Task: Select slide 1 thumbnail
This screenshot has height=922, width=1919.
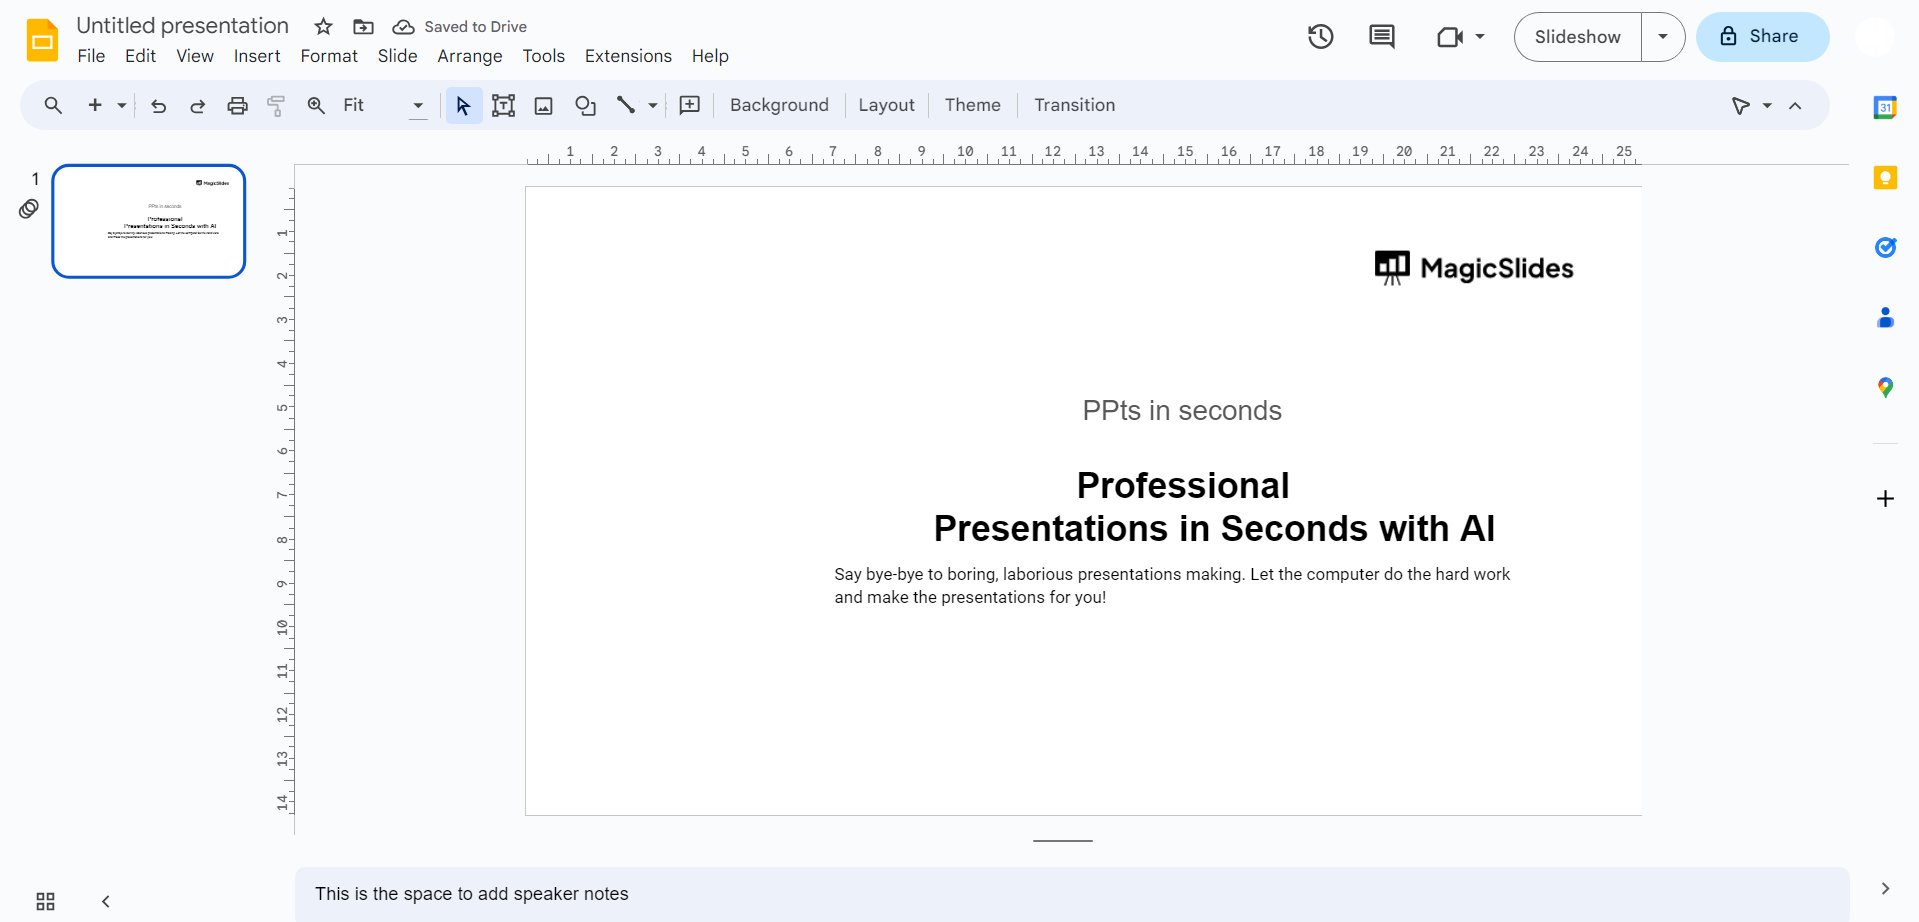Action: pos(149,221)
